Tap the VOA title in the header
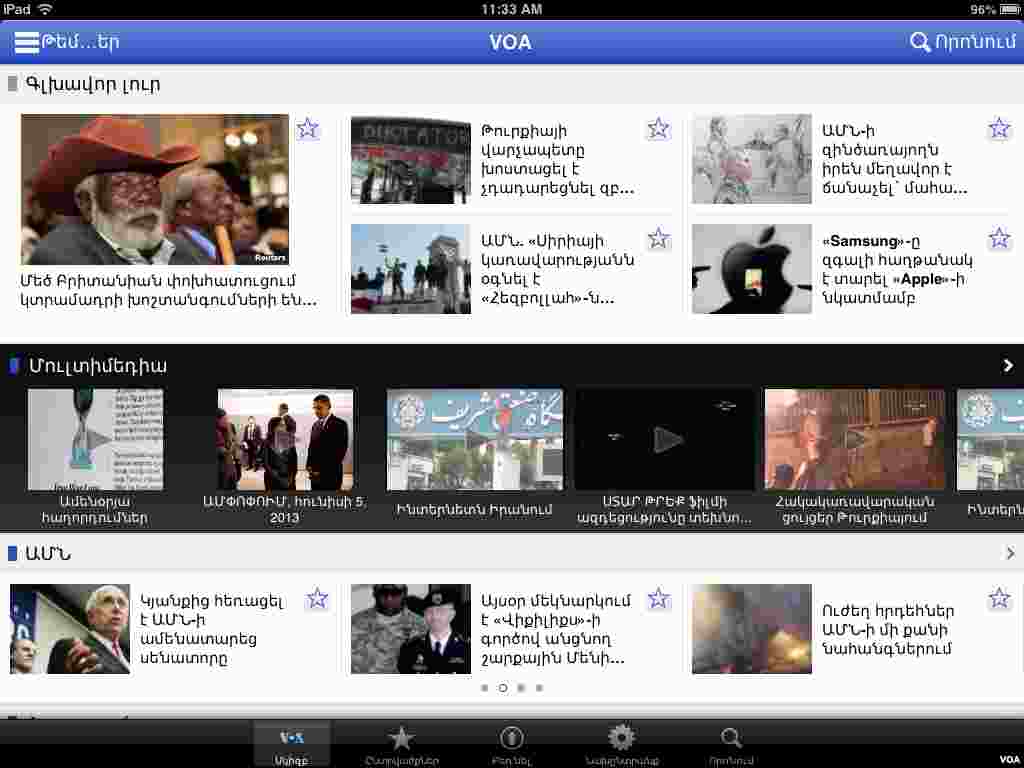This screenshot has width=1024, height=768. 511,42
